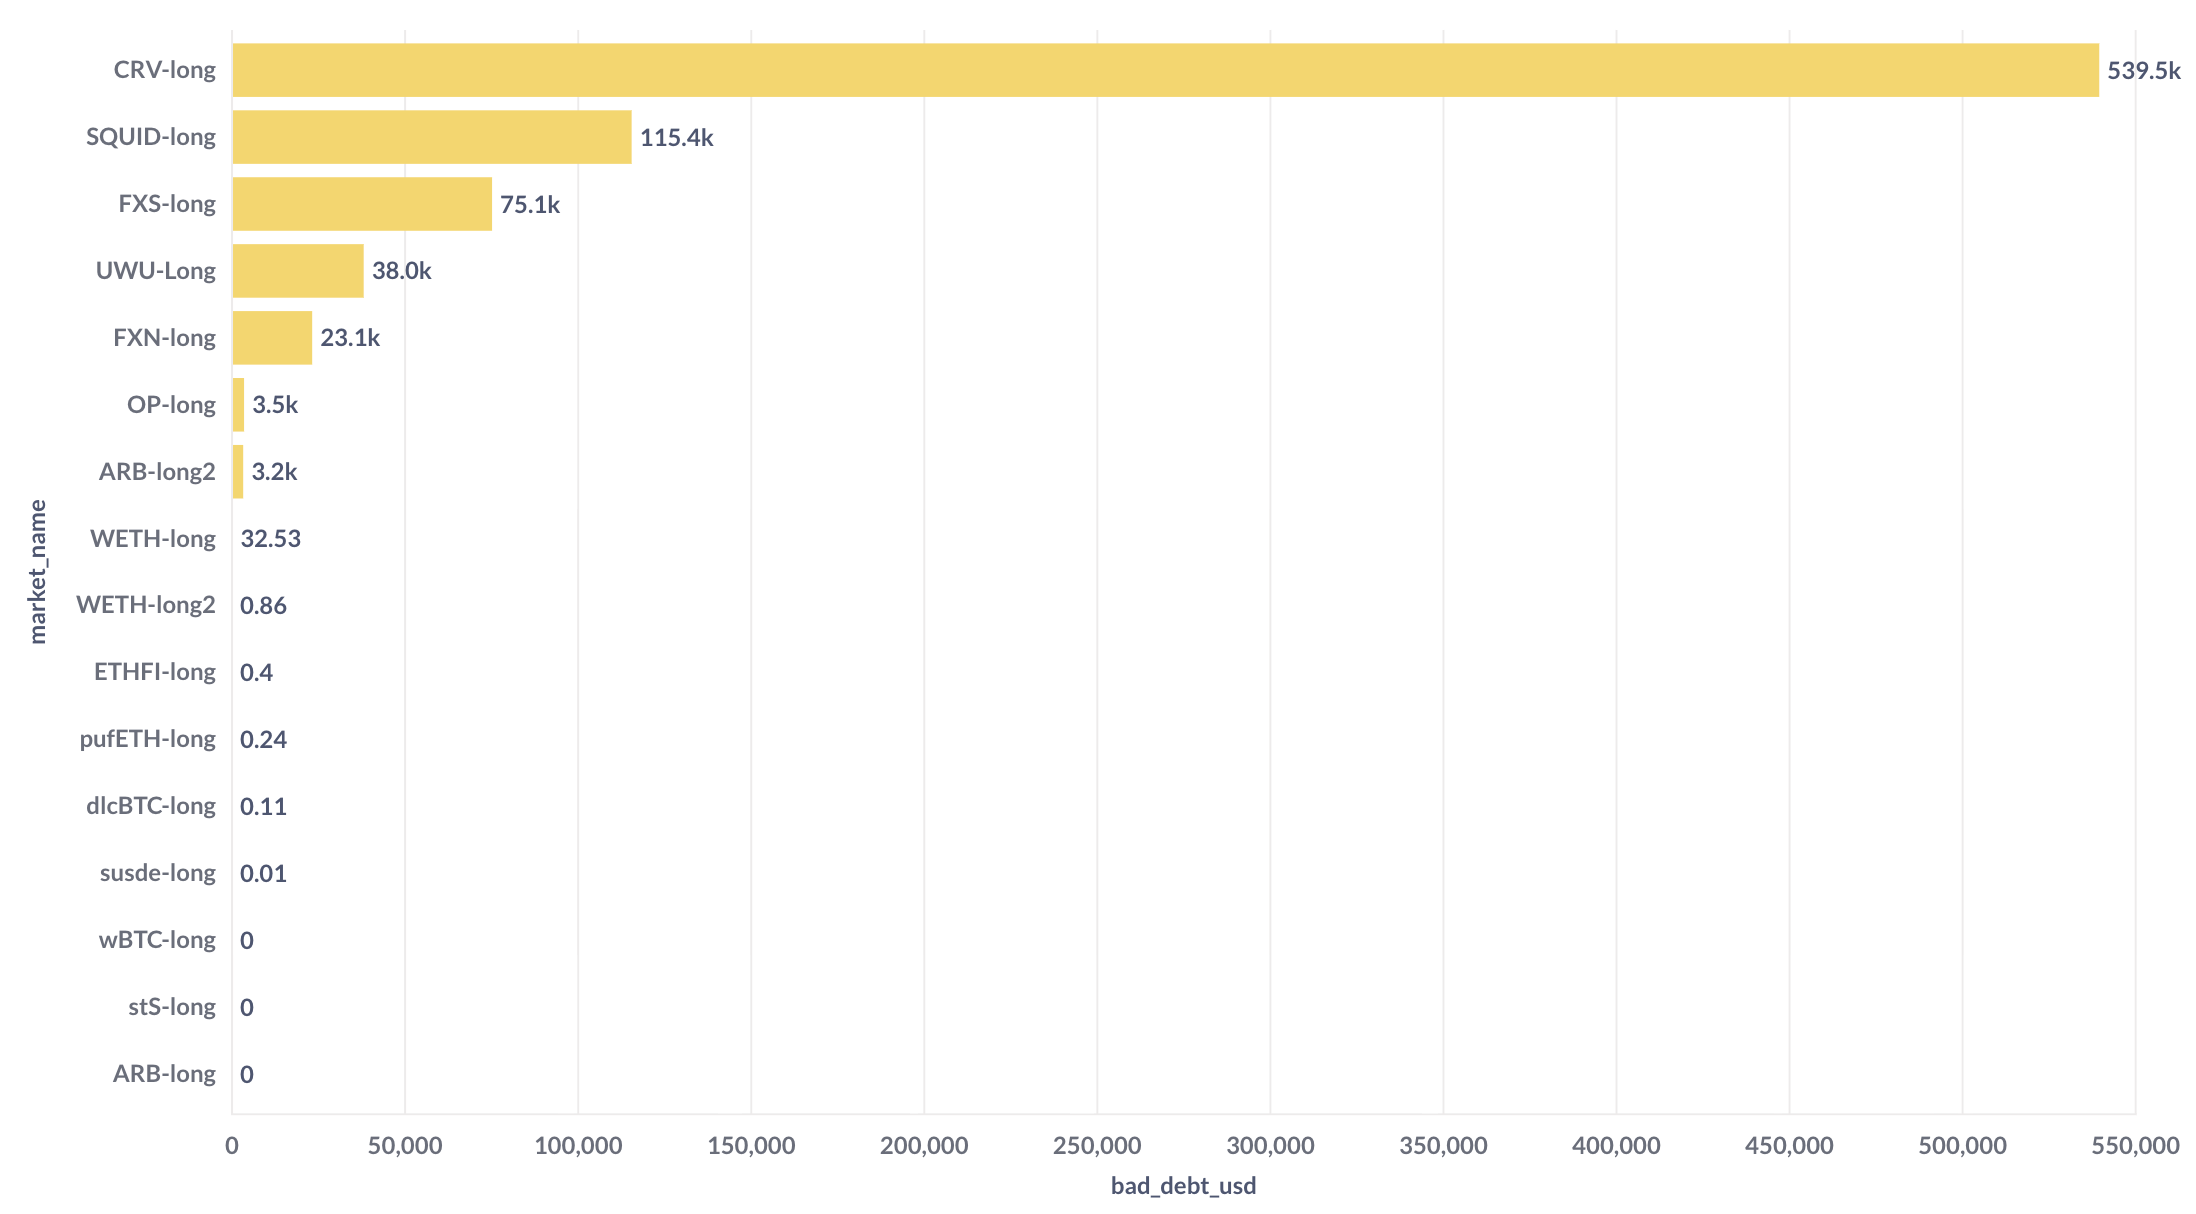The width and height of the screenshot is (2196, 1214).
Task: Click the UWU-Long bar
Action: (298, 271)
